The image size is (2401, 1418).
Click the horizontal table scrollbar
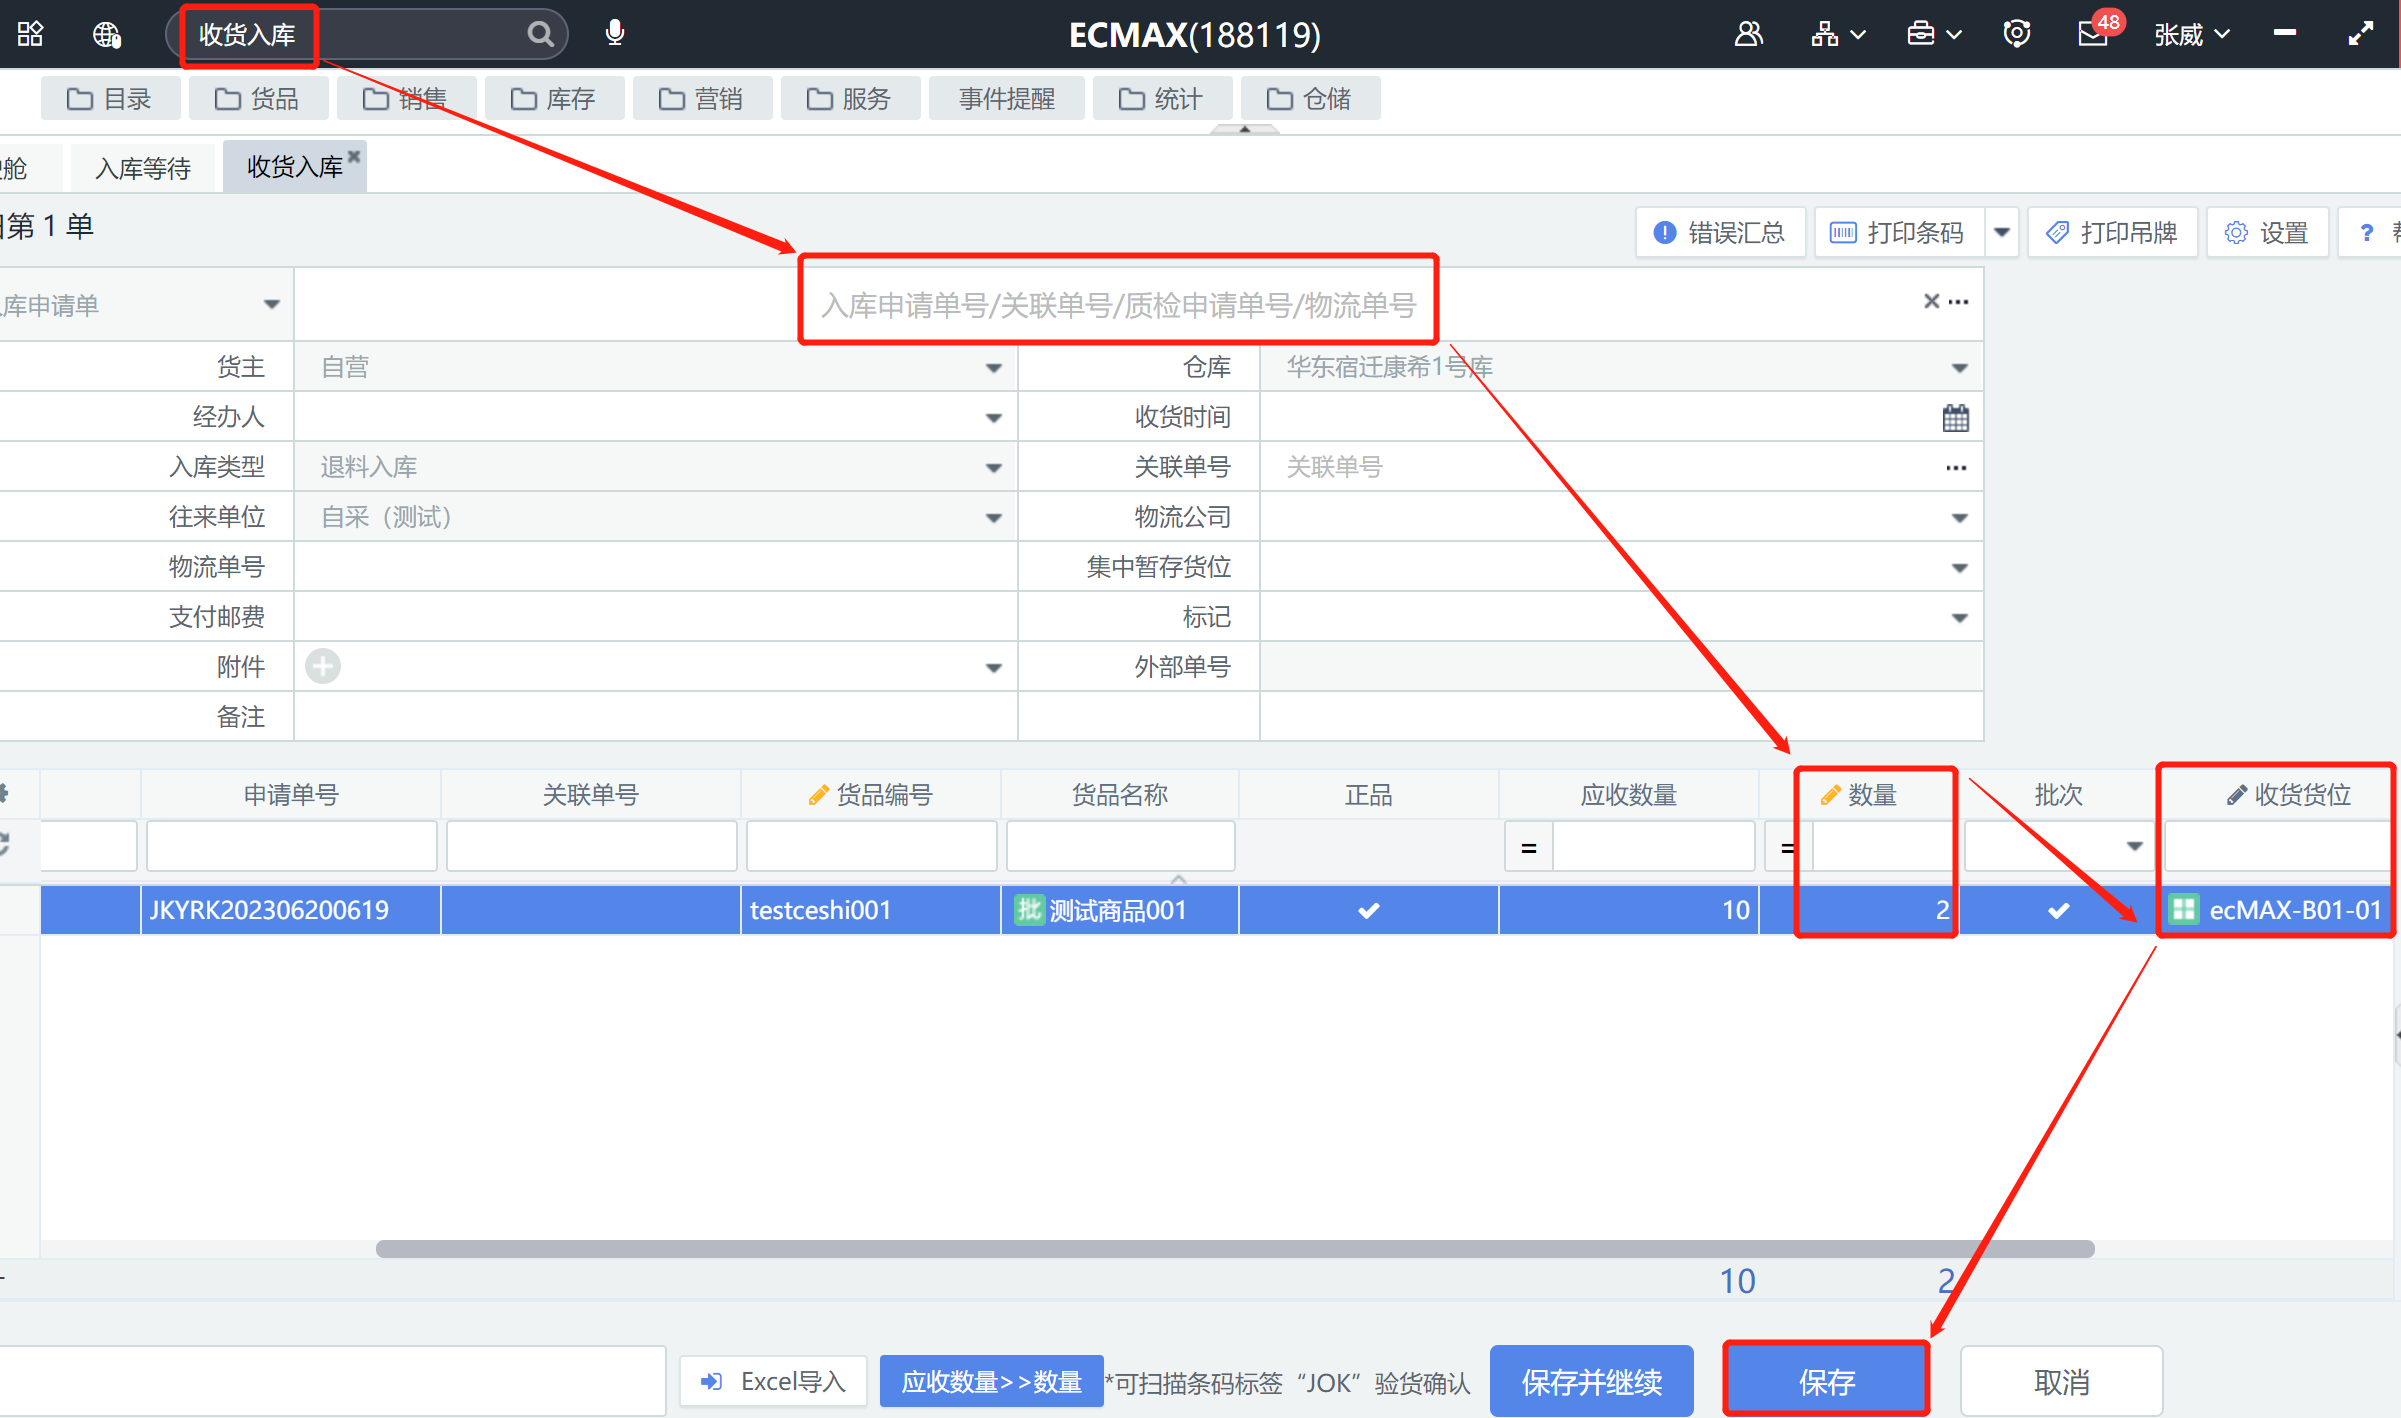[1235, 1248]
